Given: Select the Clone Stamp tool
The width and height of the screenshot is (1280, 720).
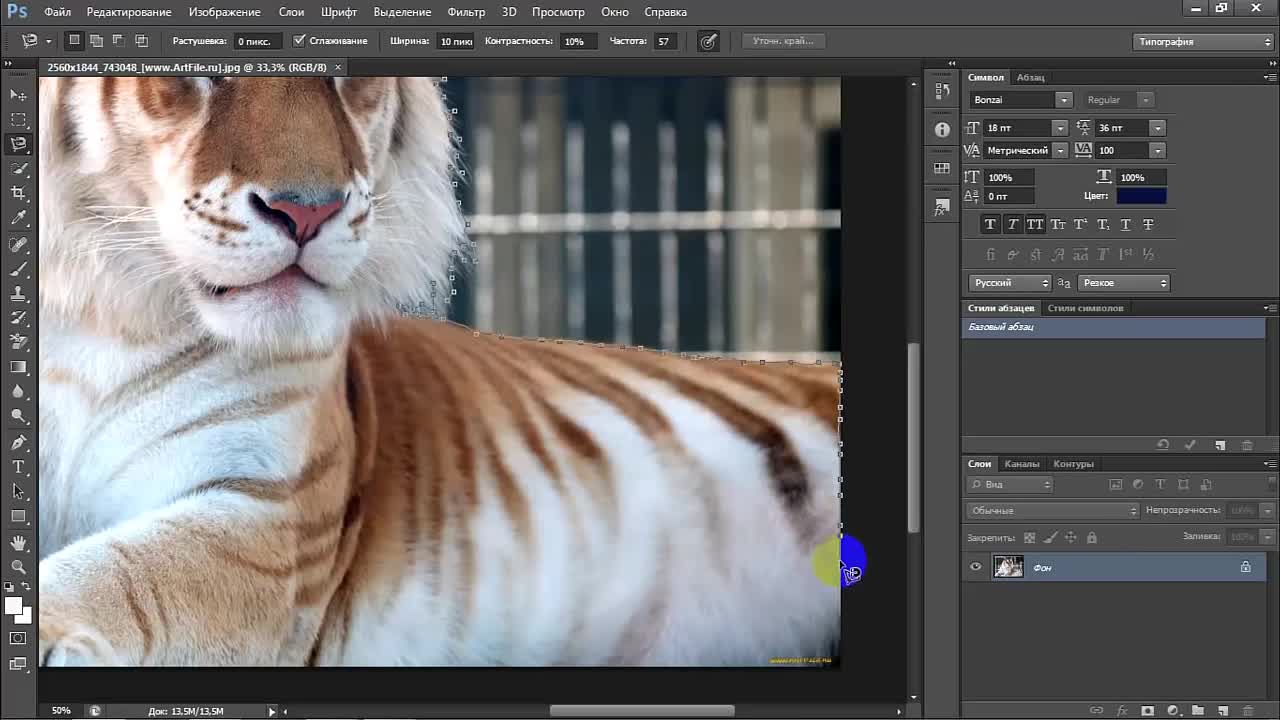Looking at the screenshot, I should [x=18, y=294].
